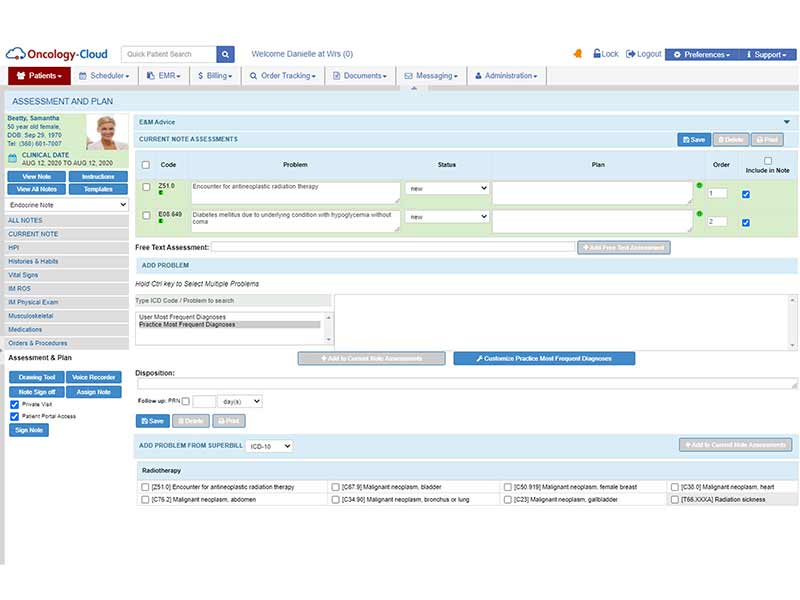This screenshot has height=600, width=800.
Task: Check the Follow up PRN checkbox
Action: tap(186, 401)
